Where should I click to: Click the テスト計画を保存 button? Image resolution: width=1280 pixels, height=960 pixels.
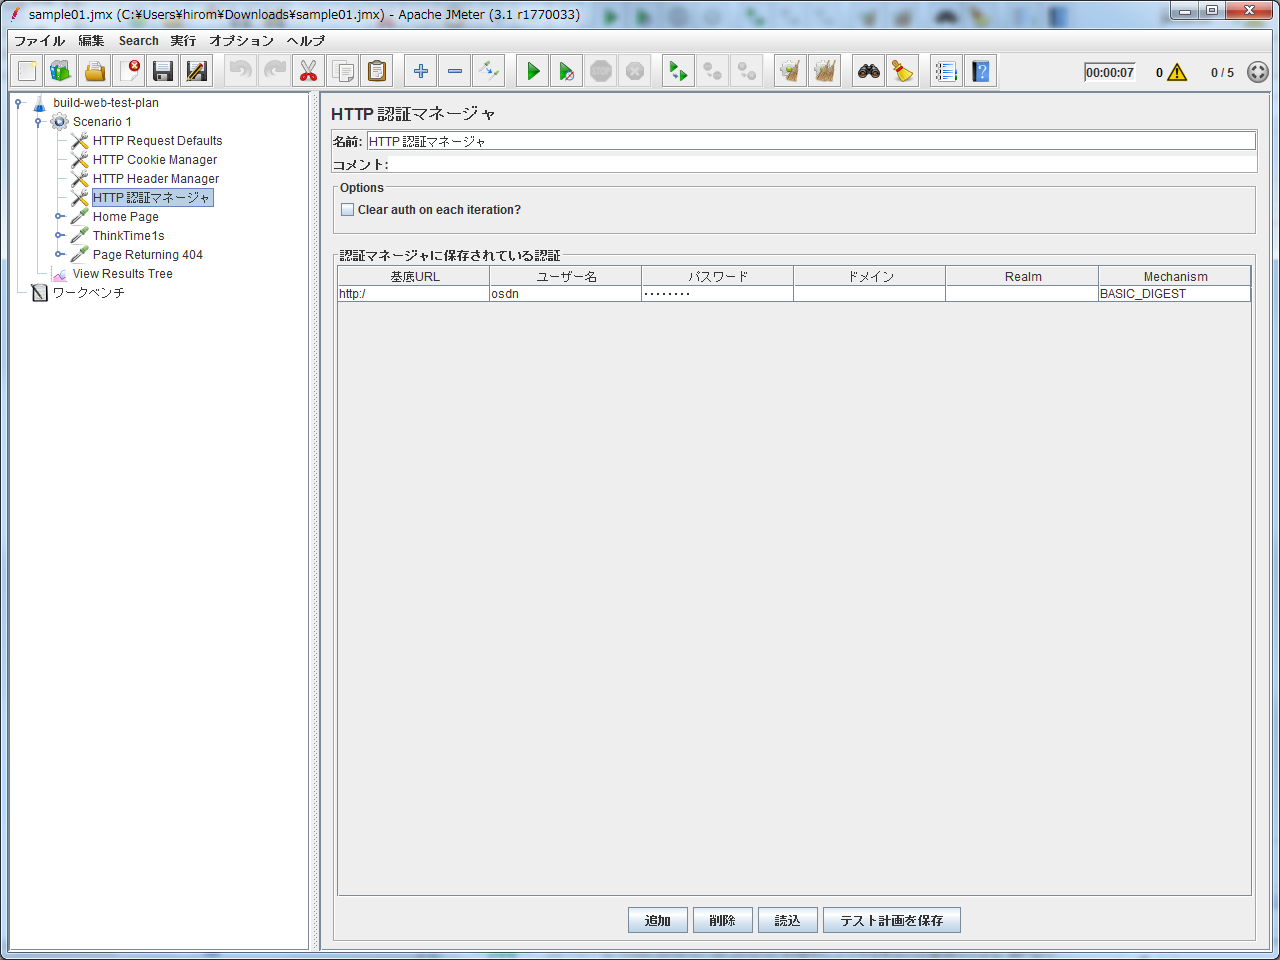click(x=892, y=921)
